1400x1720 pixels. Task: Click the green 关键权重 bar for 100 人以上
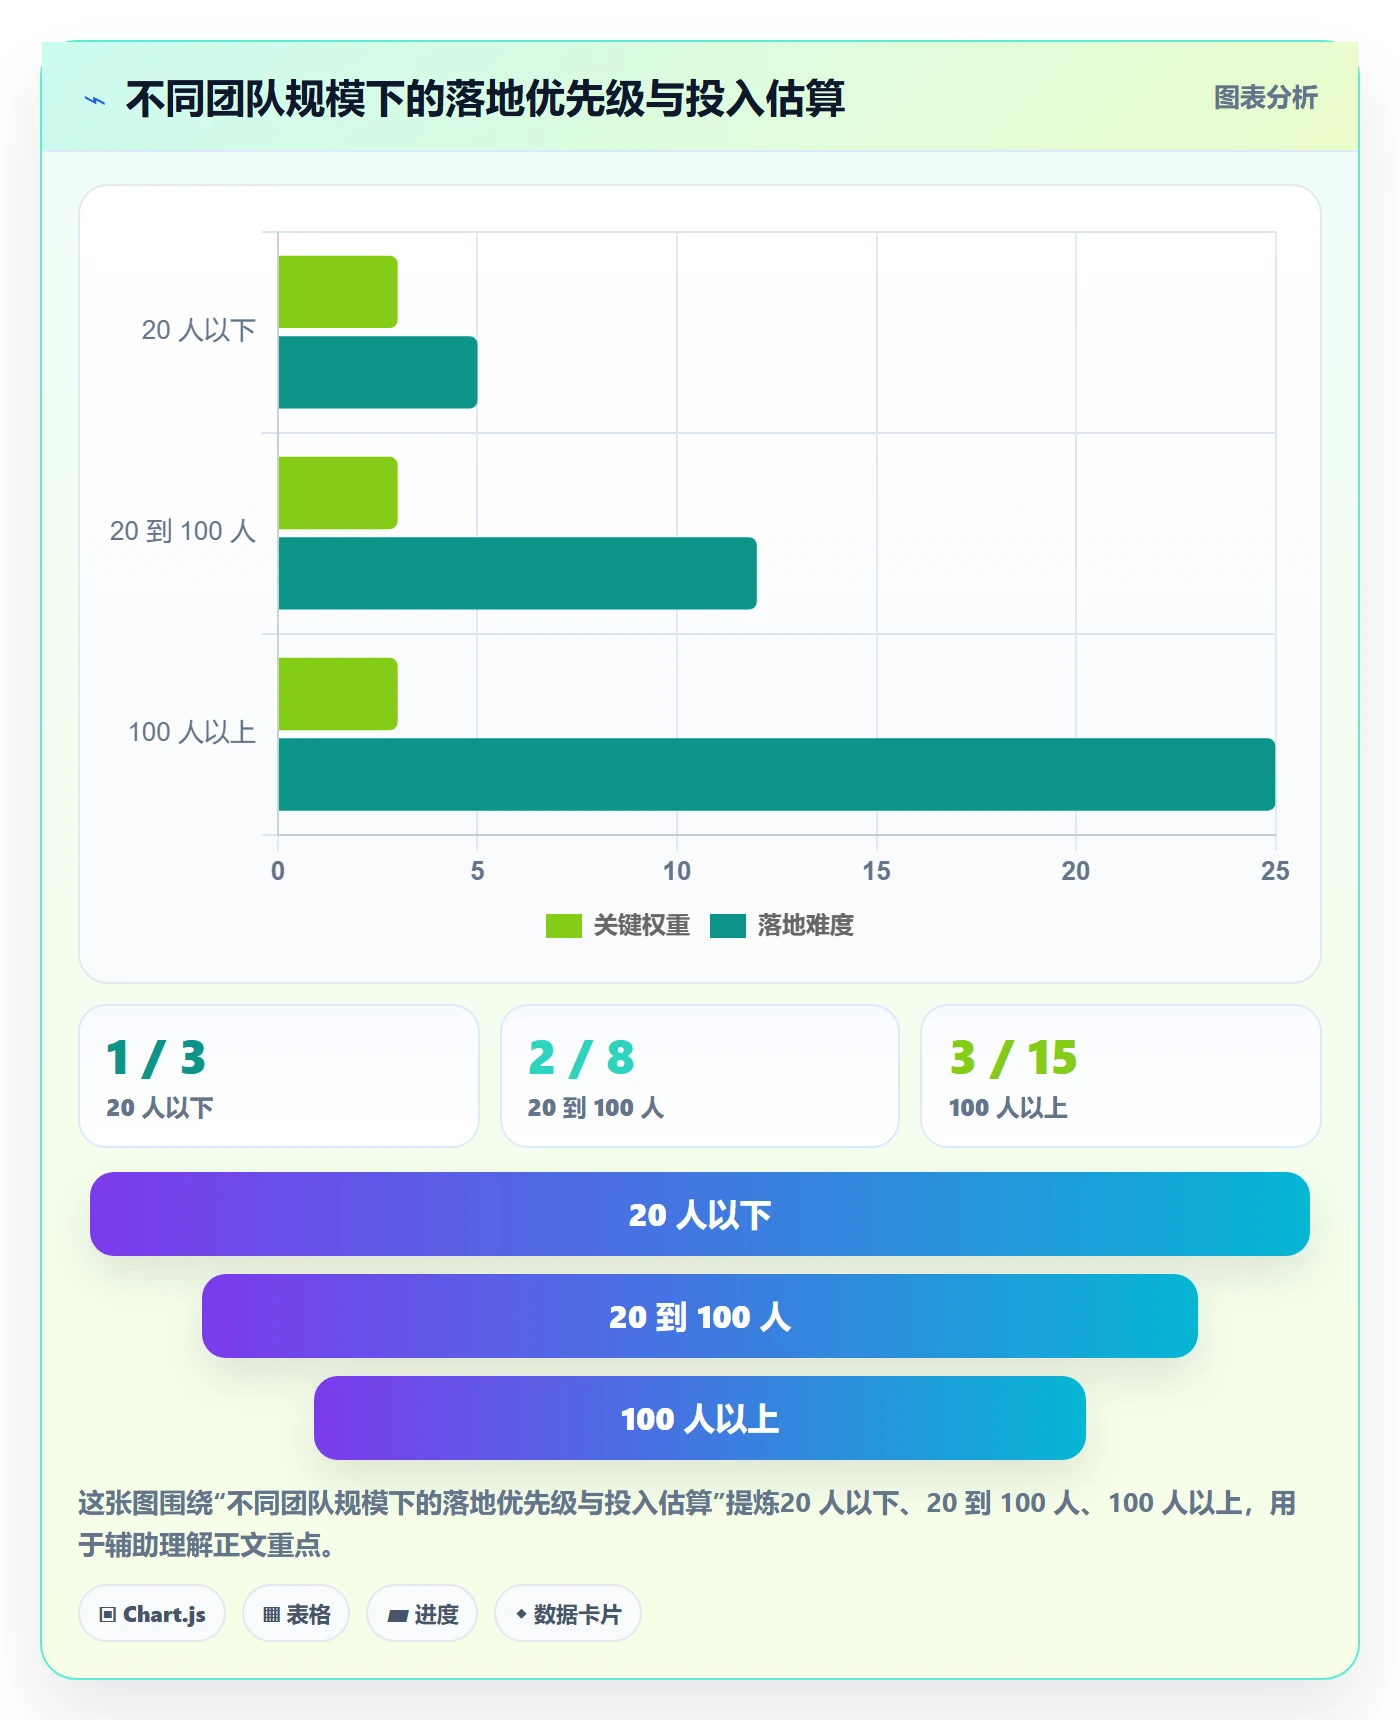pyautogui.click(x=338, y=694)
